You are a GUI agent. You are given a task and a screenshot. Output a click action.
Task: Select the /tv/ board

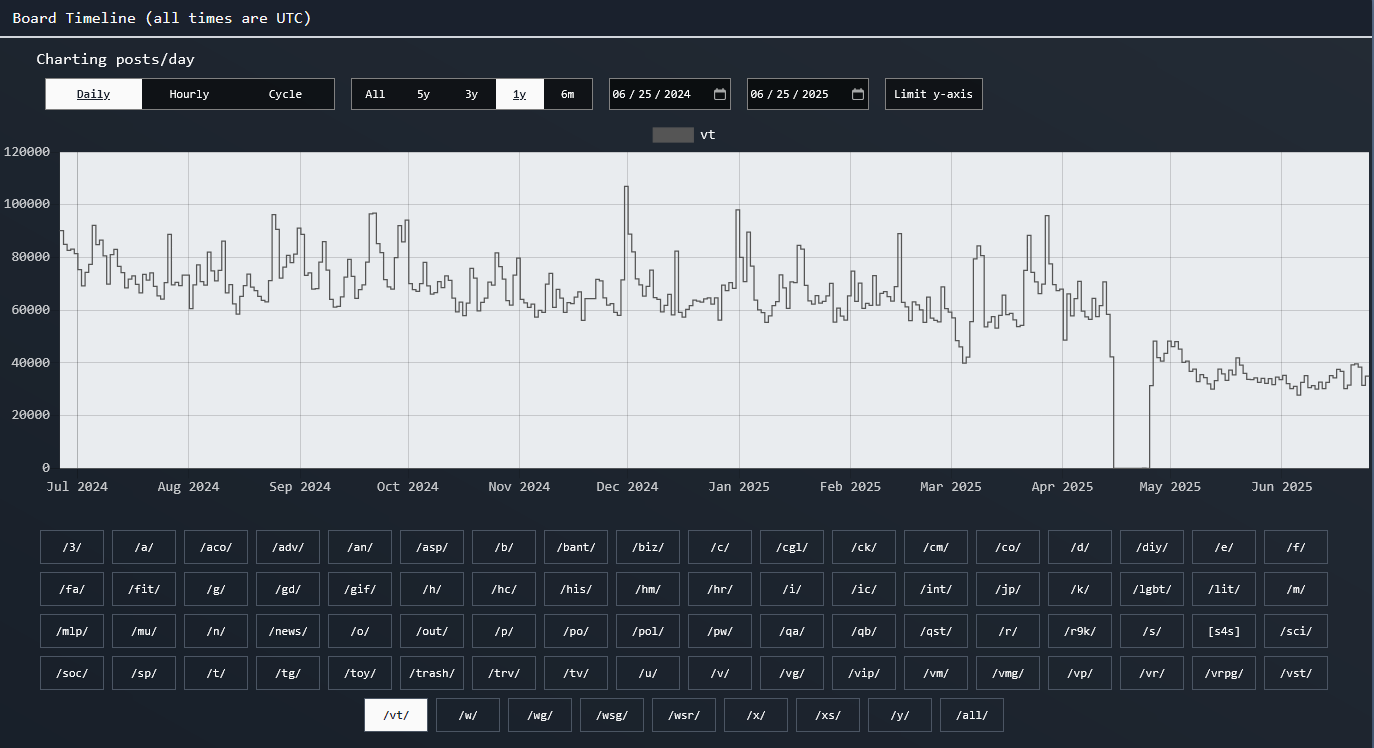pyautogui.click(x=576, y=673)
